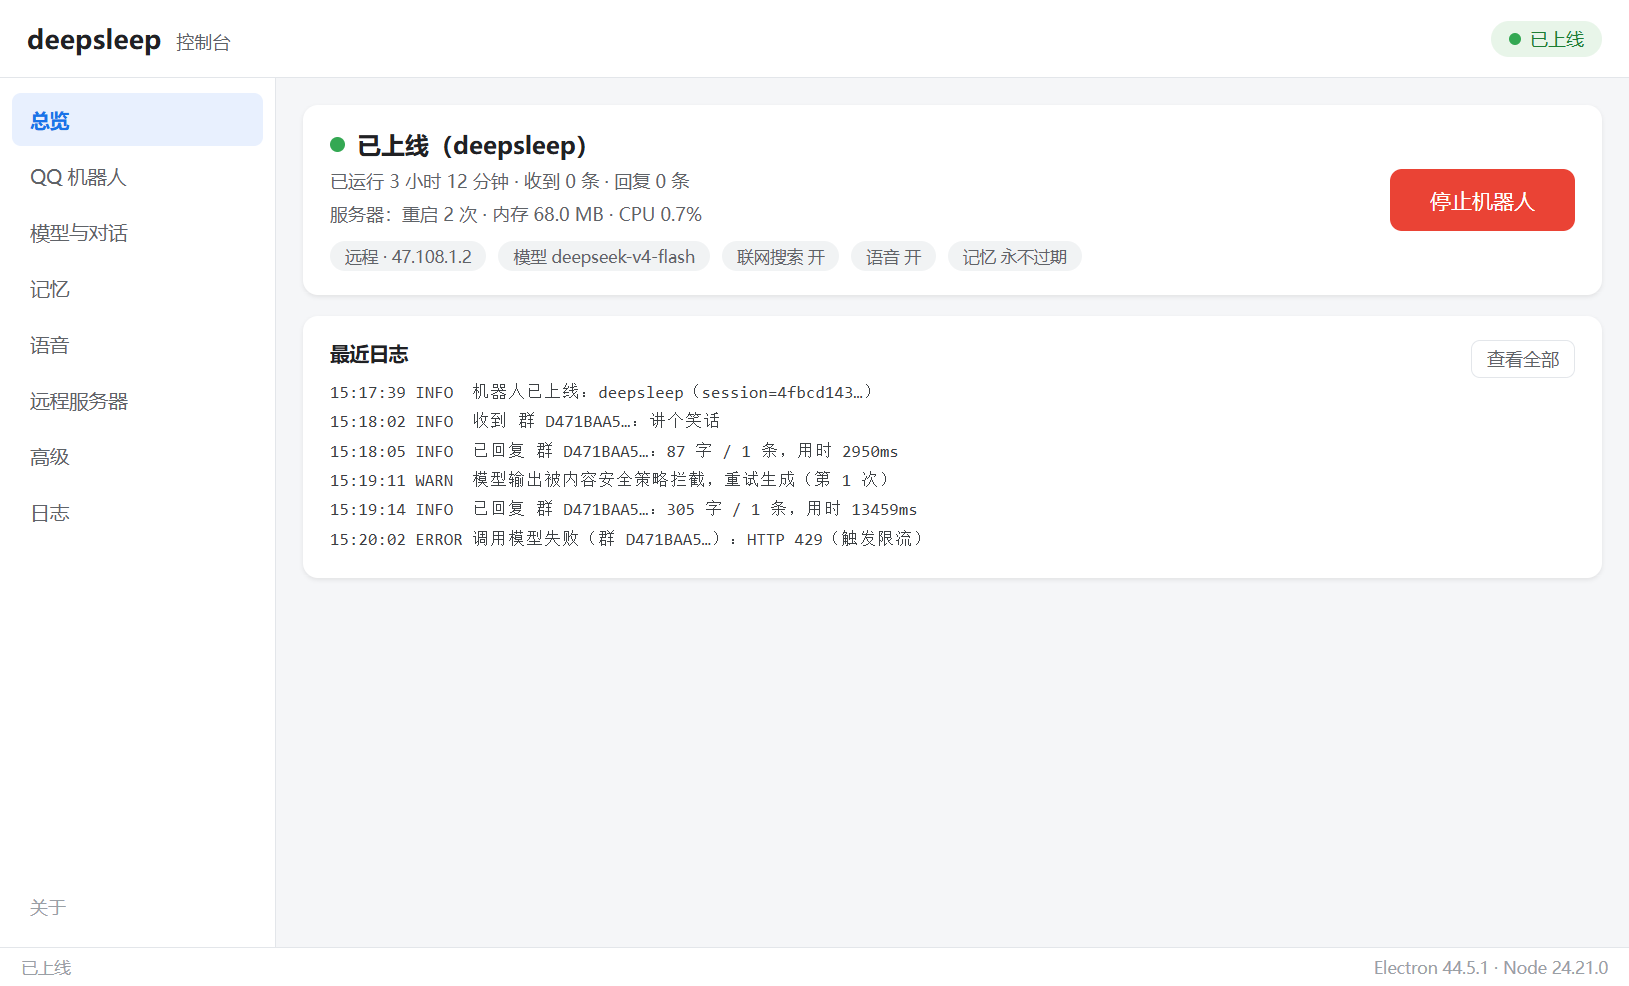This screenshot has width=1629, height=986.
Task: Click the green online dot beside 已上线（deepsleep）
Action: [338, 145]
